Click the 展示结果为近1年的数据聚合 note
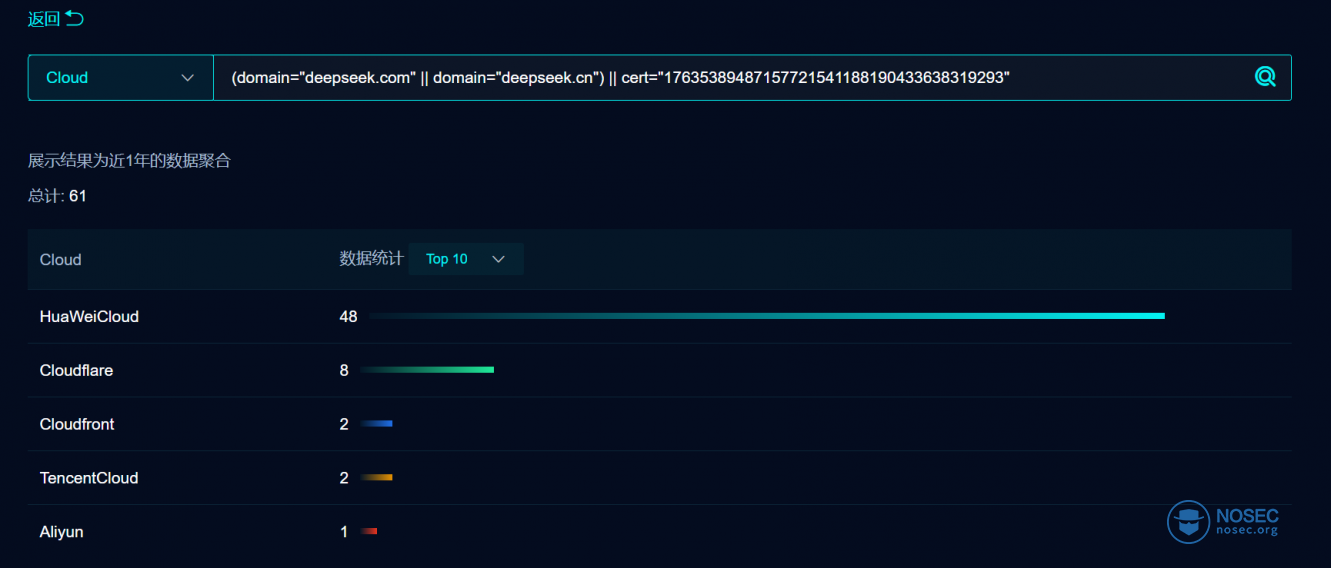 [x=129, y=160]
